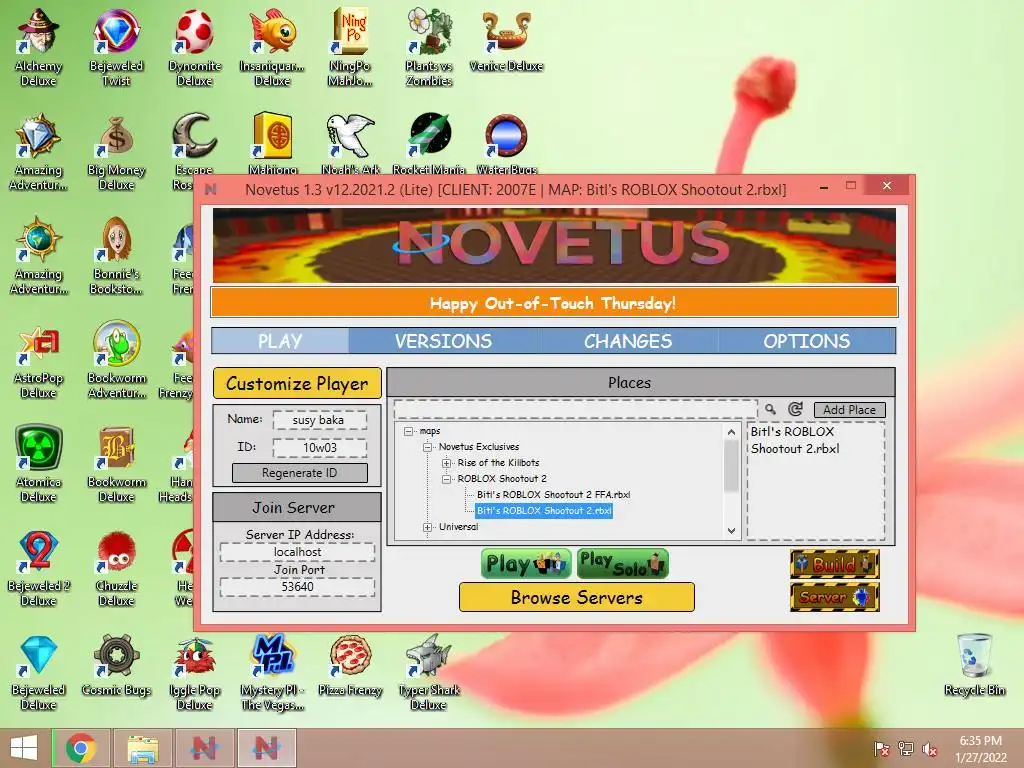1024x768 pixels.
Task: Click the player ID field
Action: (319, 448)
